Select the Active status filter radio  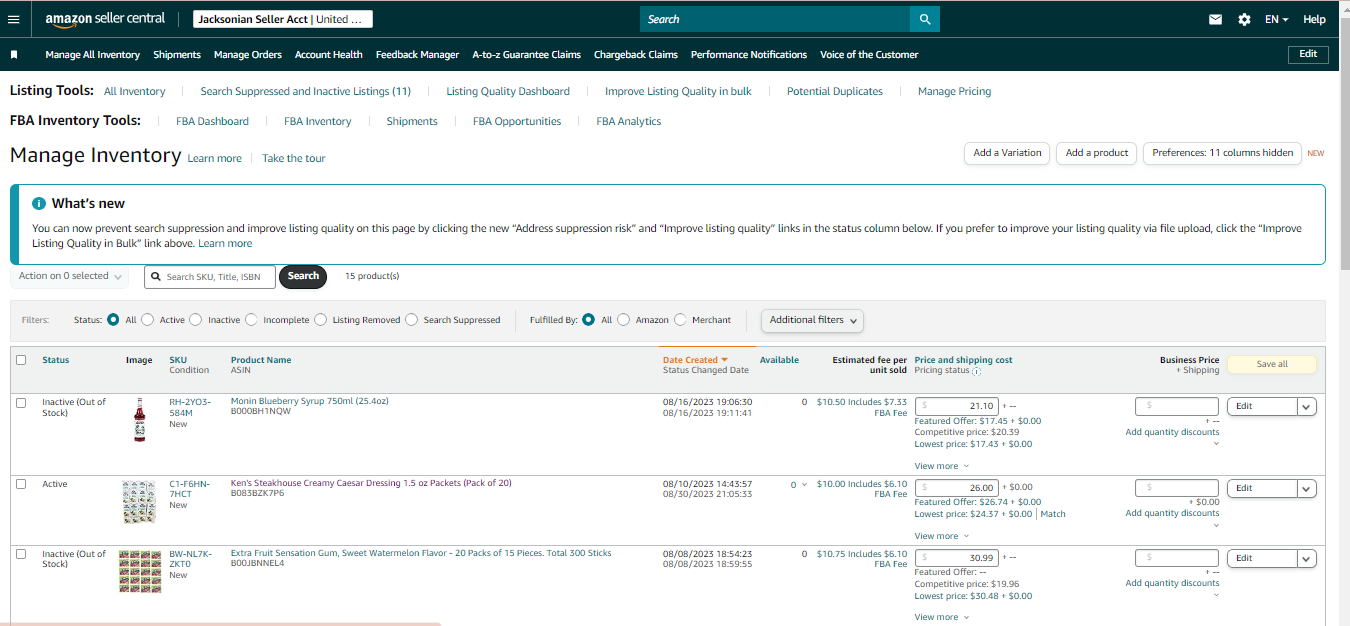[148, 320]
